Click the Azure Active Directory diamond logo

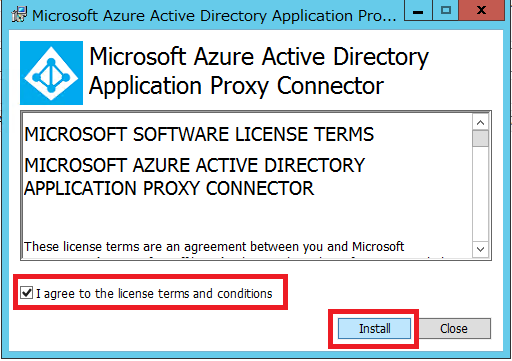pyautogui.click(x=51, y=73)
